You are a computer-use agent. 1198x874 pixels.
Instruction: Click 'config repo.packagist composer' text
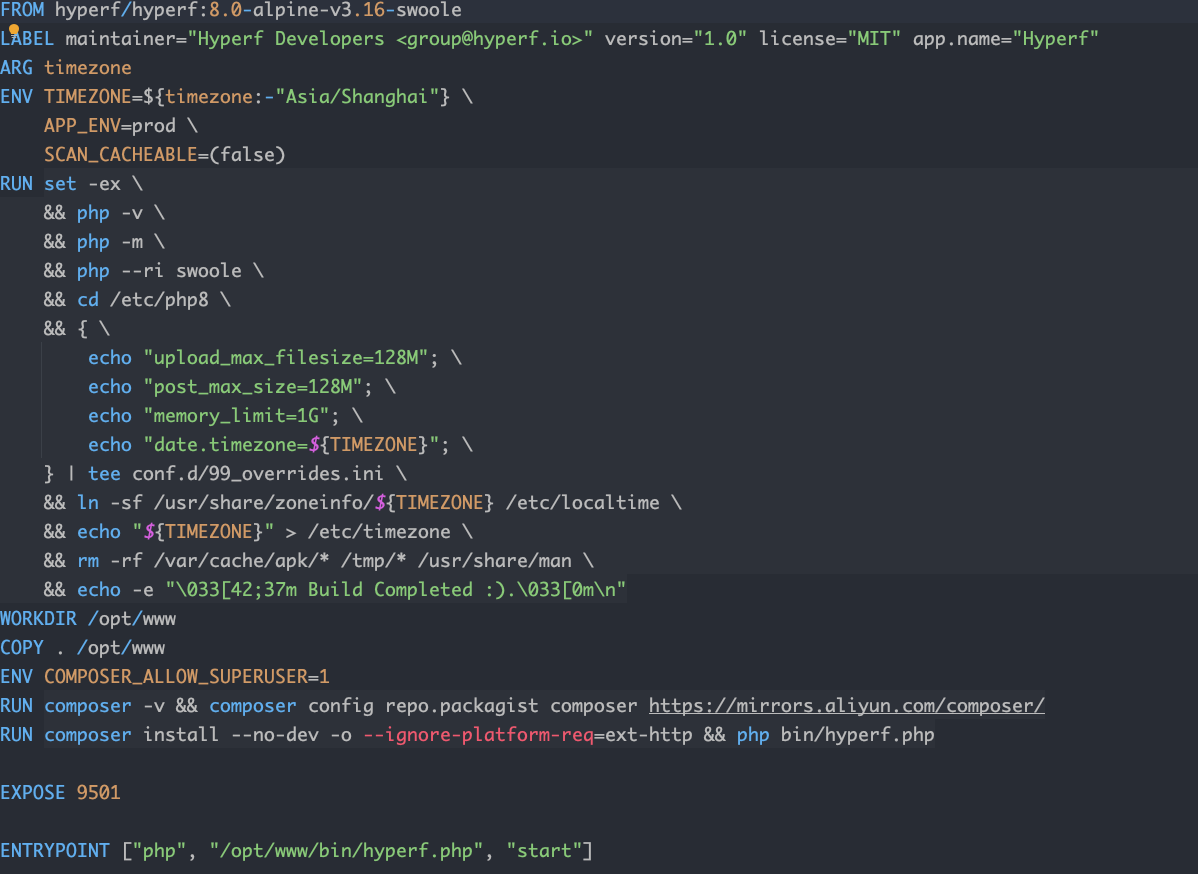pyautogui.click(x=472, y=707)
